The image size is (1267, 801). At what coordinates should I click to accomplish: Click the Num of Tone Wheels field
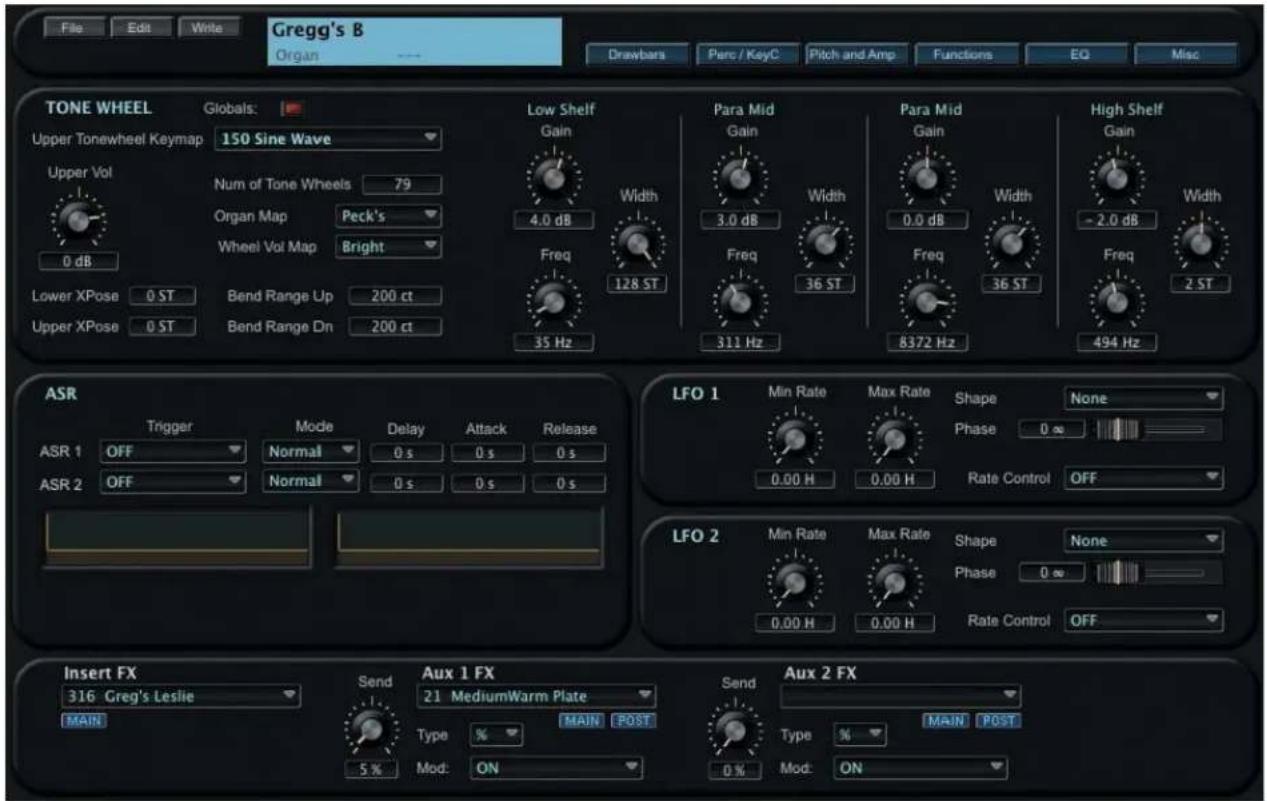401,183
